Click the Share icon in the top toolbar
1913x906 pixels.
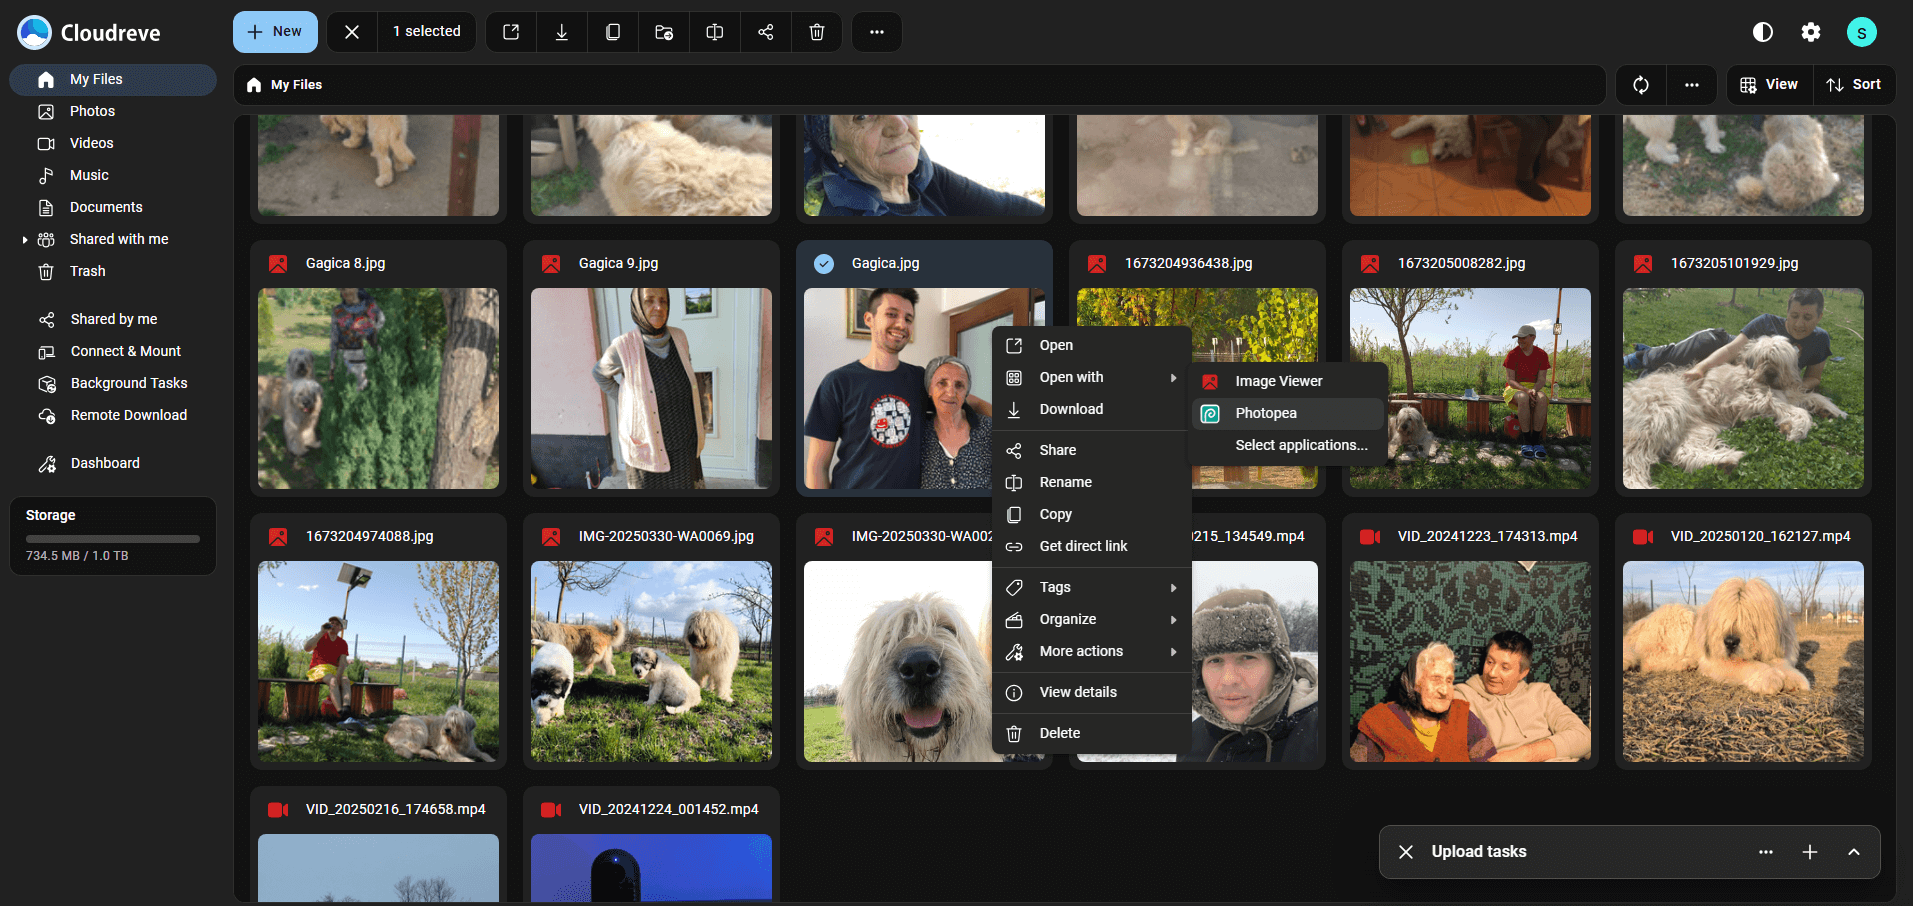click(766, 32)
